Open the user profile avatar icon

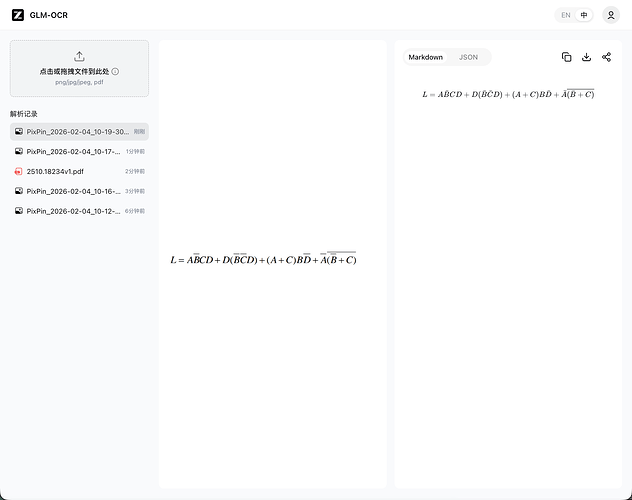pyautogui.click(x=611, y=15)
